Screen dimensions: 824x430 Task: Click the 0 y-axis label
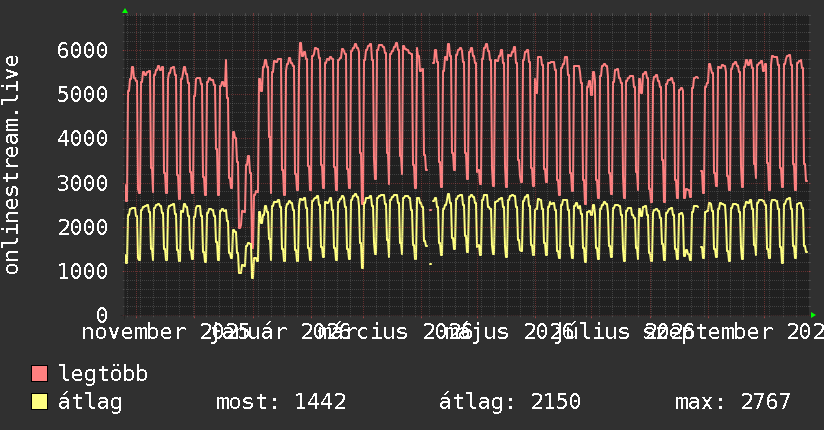(102, 315)
